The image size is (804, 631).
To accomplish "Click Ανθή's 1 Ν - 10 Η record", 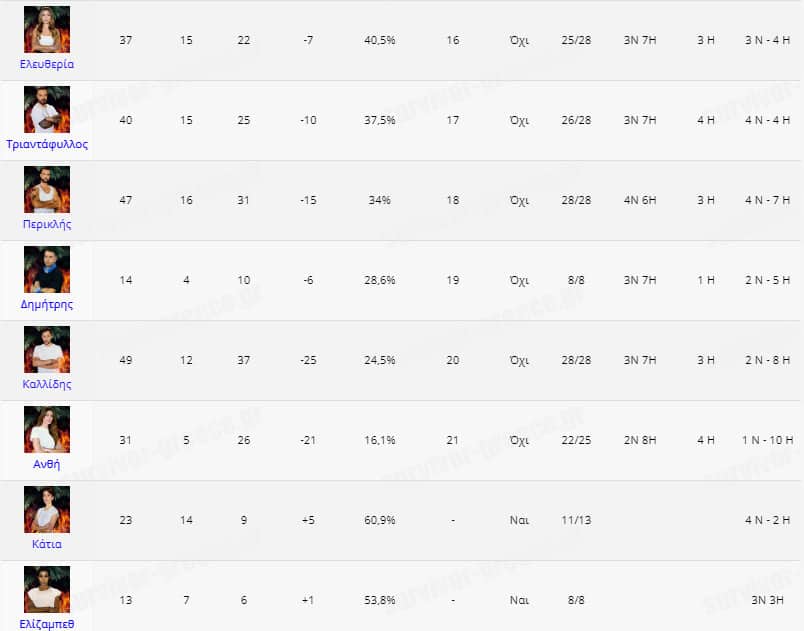I will click(x=768, y=440).
